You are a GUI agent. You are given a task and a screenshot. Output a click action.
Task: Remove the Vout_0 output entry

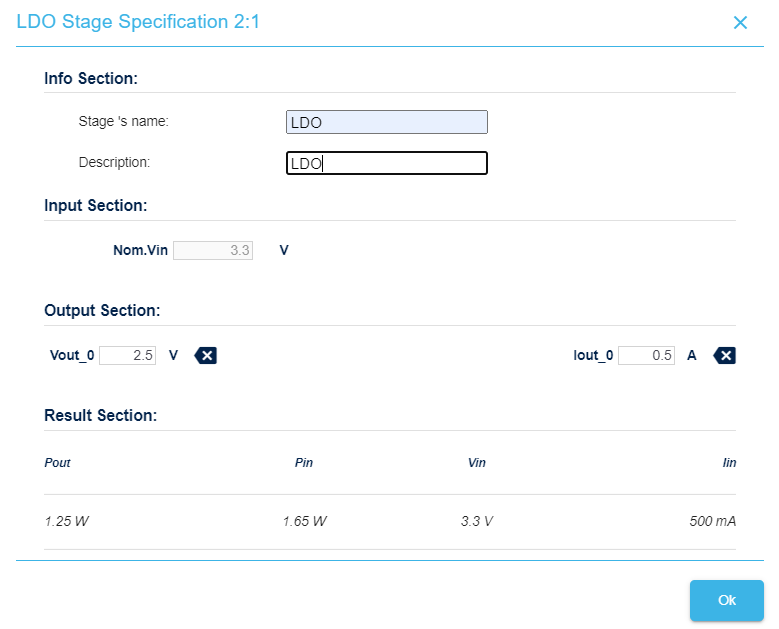(205, 355)
